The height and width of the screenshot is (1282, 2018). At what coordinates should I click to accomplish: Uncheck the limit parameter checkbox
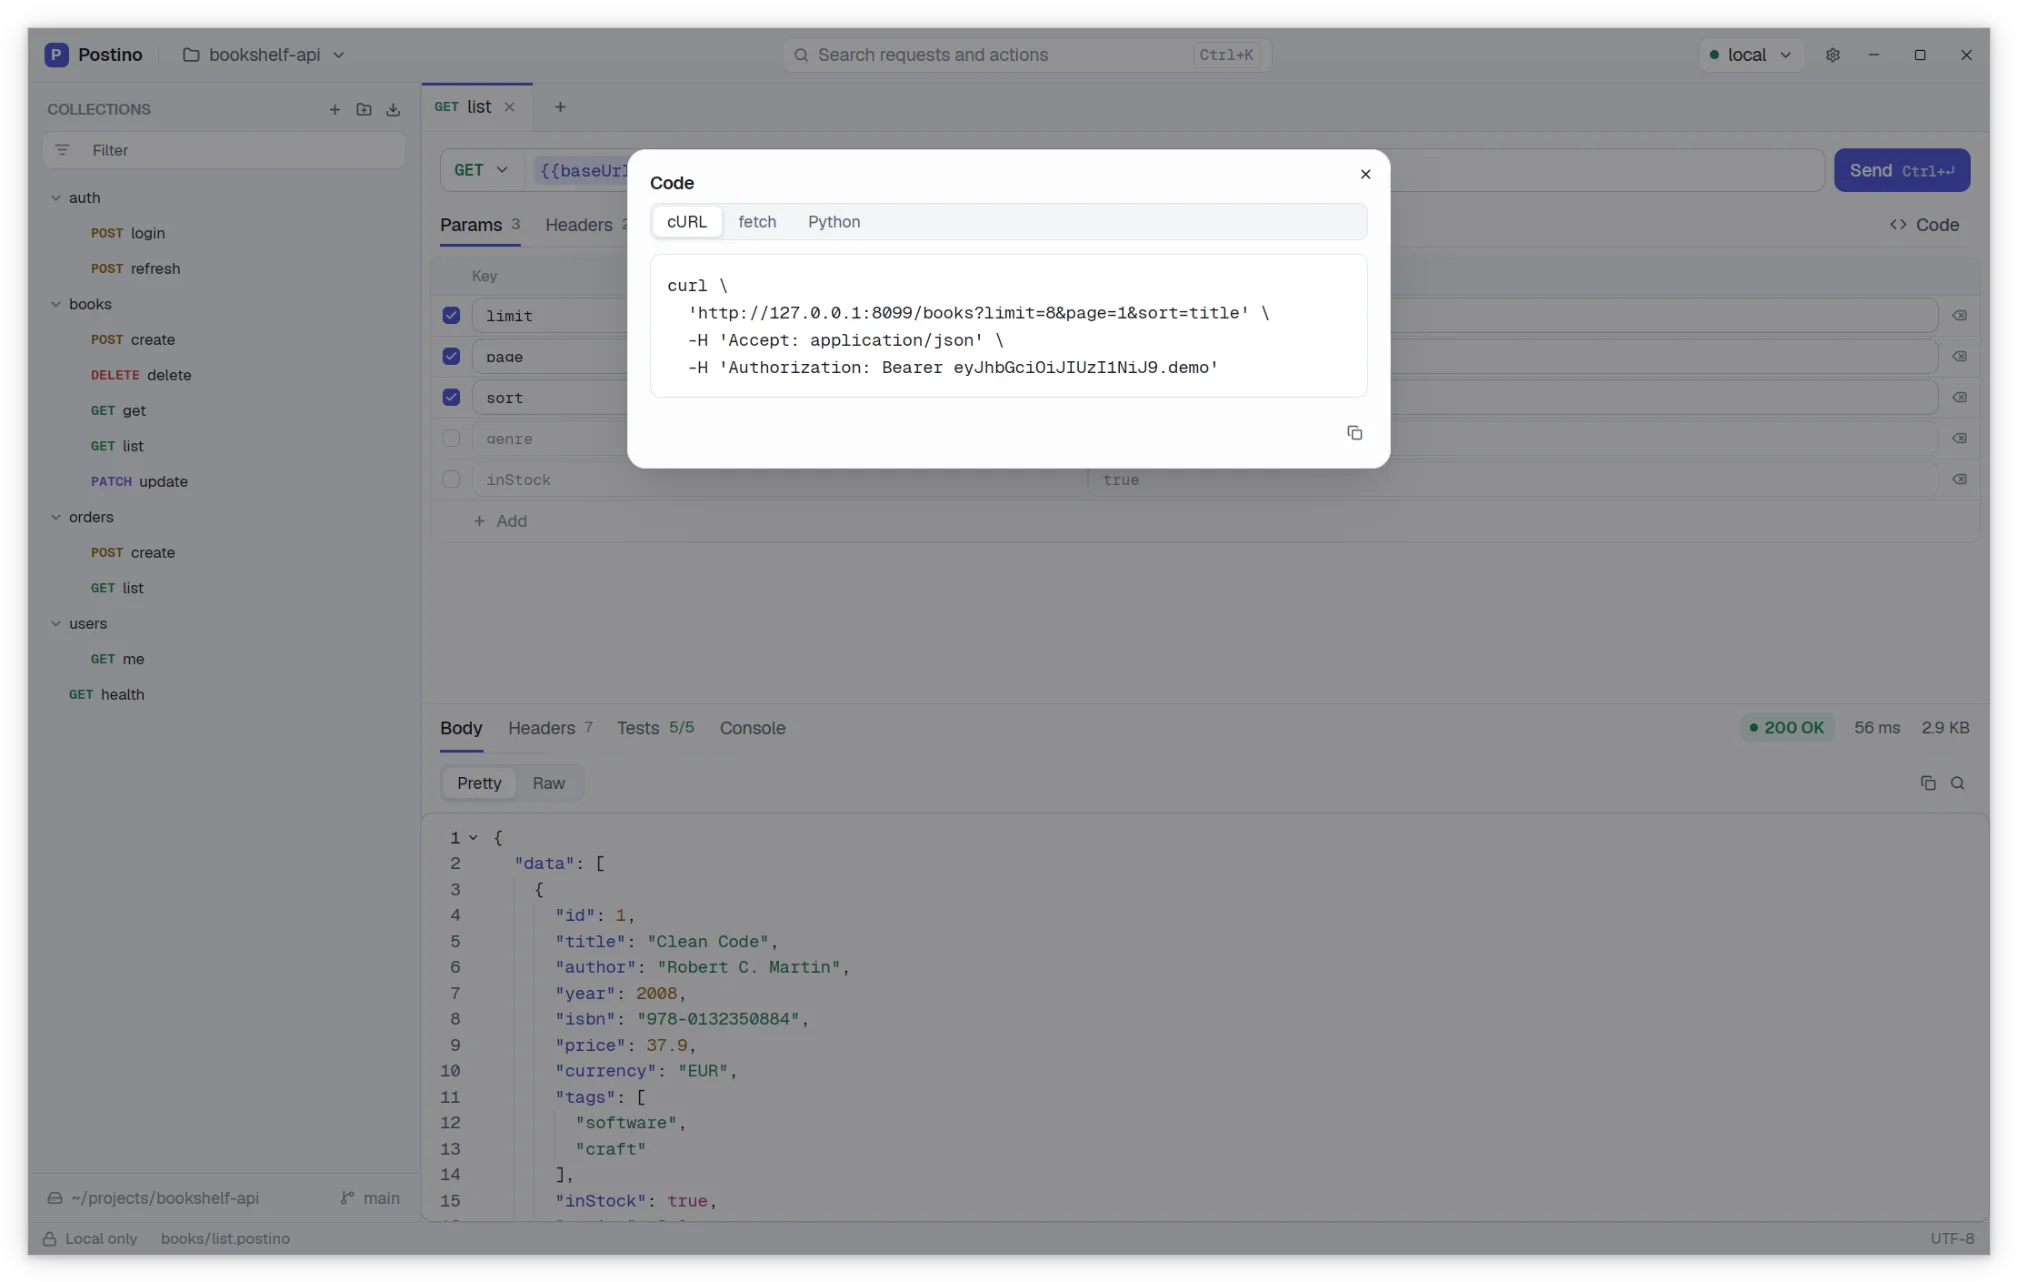451,316
